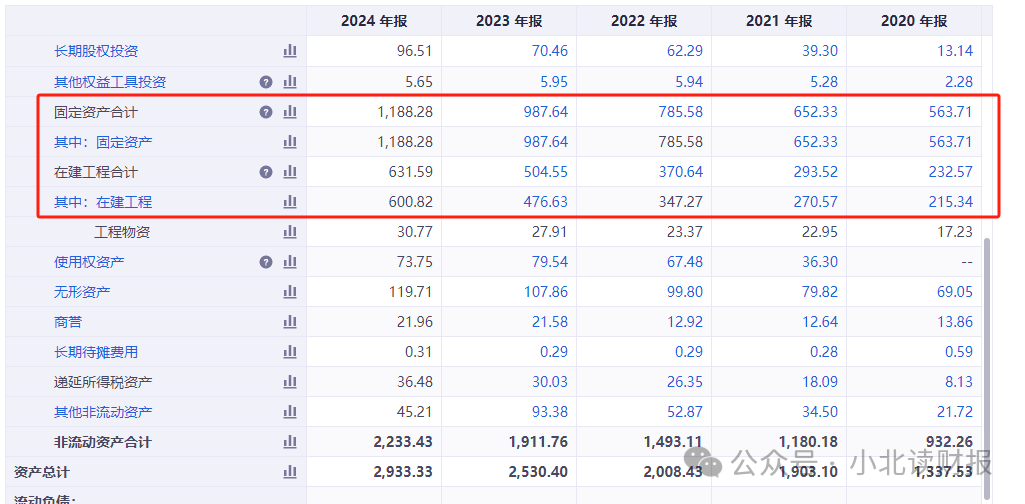Viewport: 1025px width, 504px height.
Task: Click the 其中：在建工程 link
Action: pos(103,202)
